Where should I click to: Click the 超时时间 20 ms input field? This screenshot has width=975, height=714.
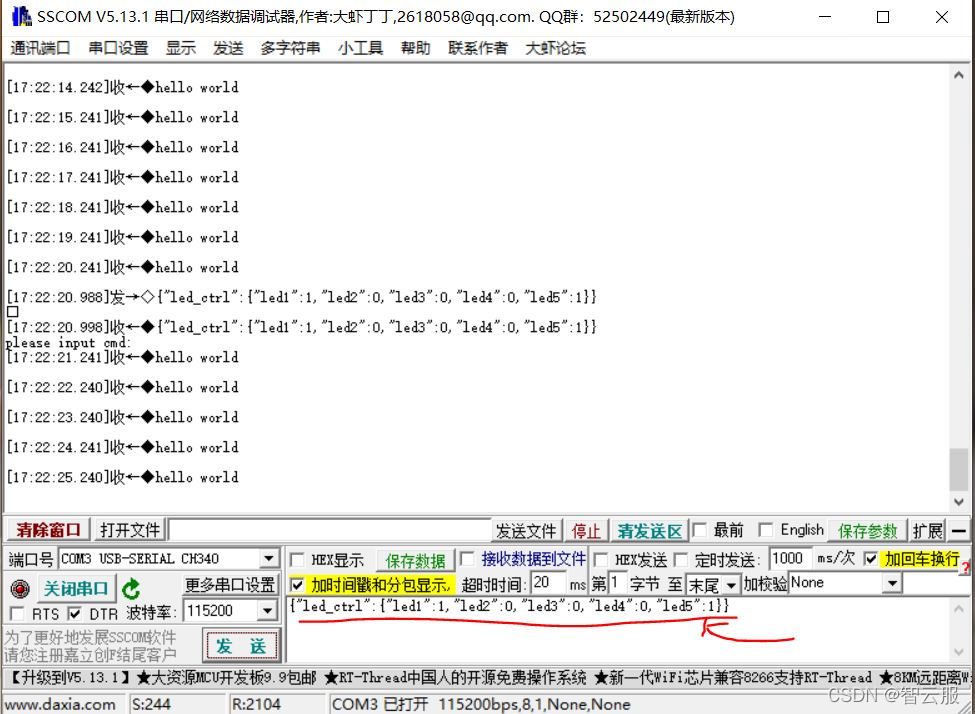pos(548,583)
